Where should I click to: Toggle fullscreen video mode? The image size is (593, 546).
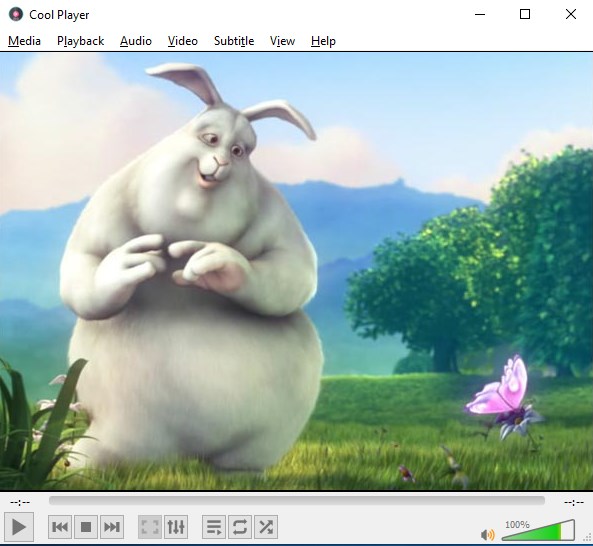(x=150, y=527)
